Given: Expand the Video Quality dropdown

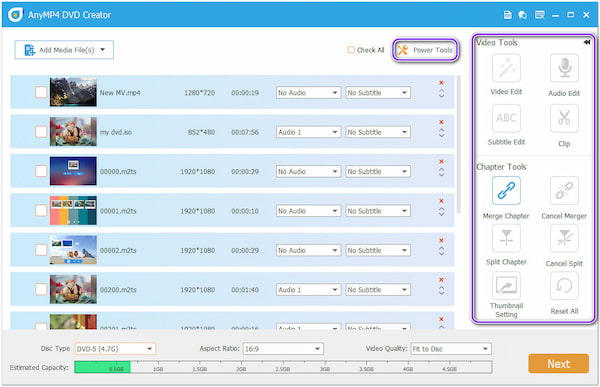Looking at the screenshot, I should coord(451,349).
